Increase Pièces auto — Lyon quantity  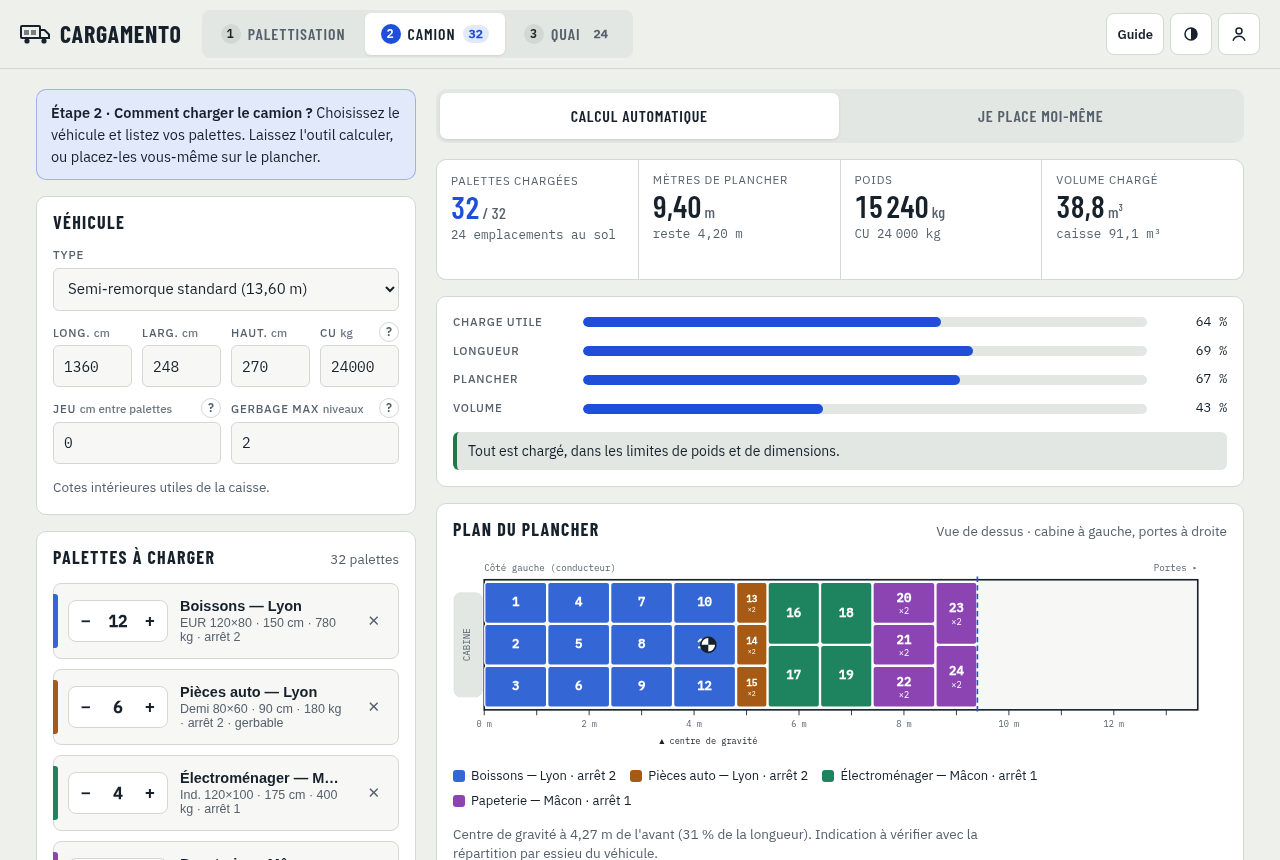[x=150, y=707]
